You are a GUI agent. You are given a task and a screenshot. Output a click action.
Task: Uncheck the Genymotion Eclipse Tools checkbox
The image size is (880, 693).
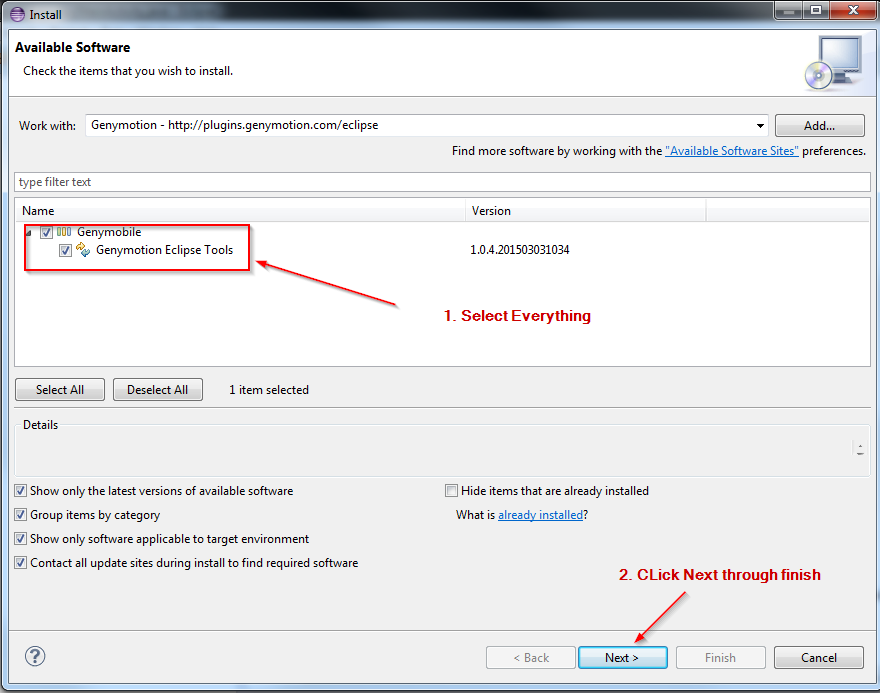point(65,250)
